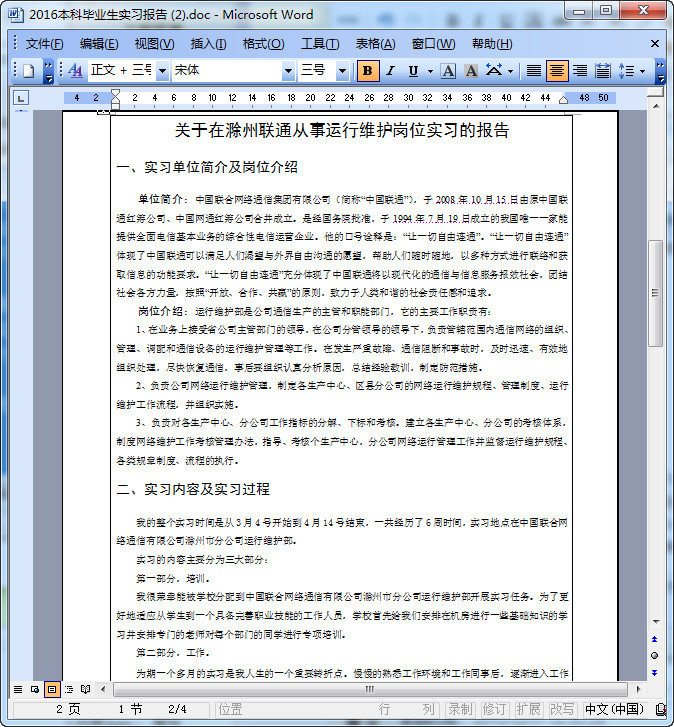Toggle center paragraph alignment
674x727 pixels.
pyautogui.click(x=557, y=71)
